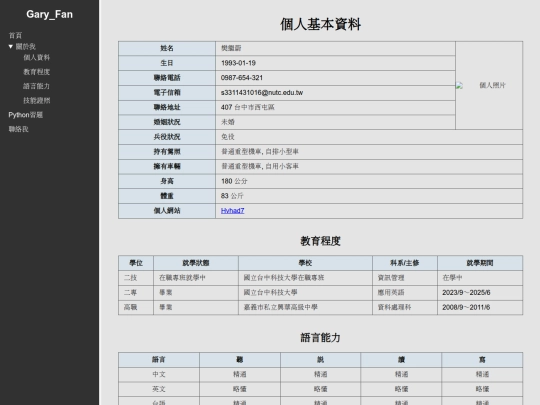Select 教育程度 in the sidebar menu

coord(37,72)
